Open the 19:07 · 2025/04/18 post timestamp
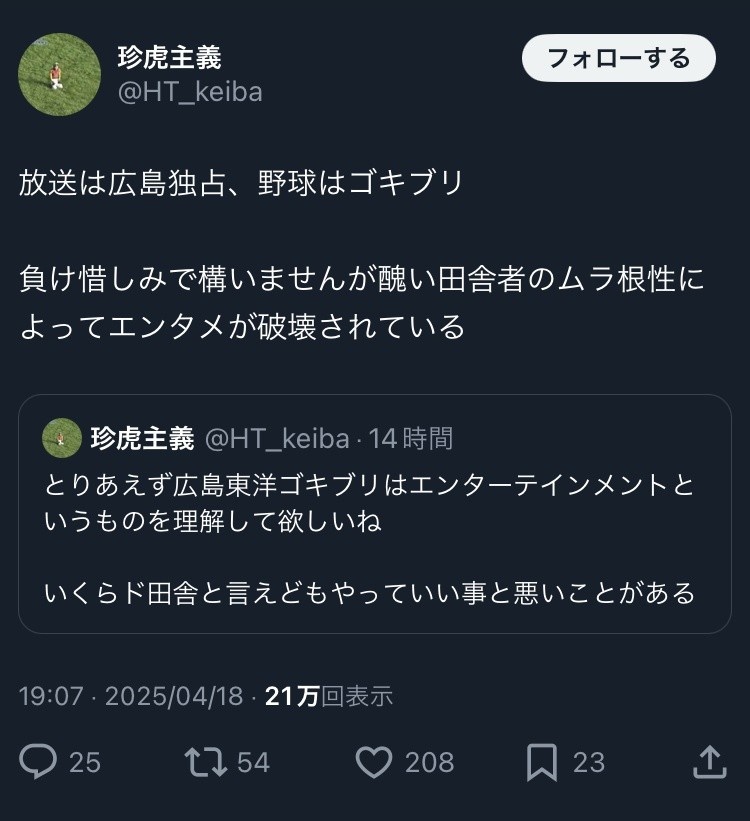The width and height of the screenshot is (750, 821). (x=131, y=696)
